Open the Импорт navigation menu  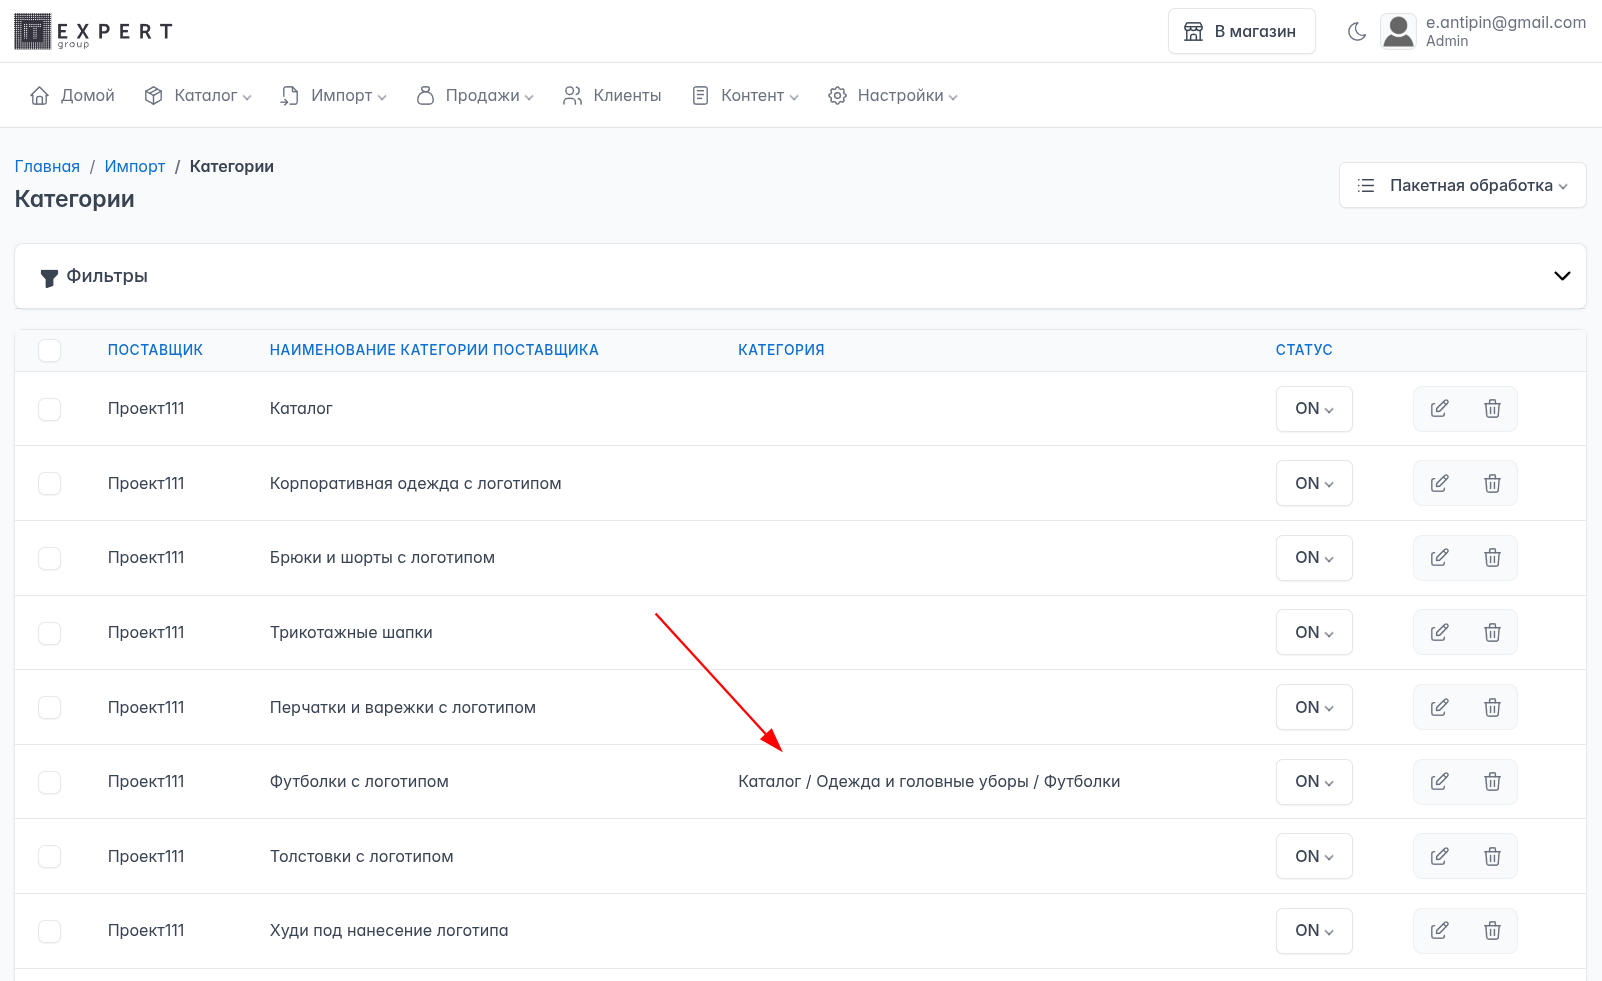[x=333, y=96]
